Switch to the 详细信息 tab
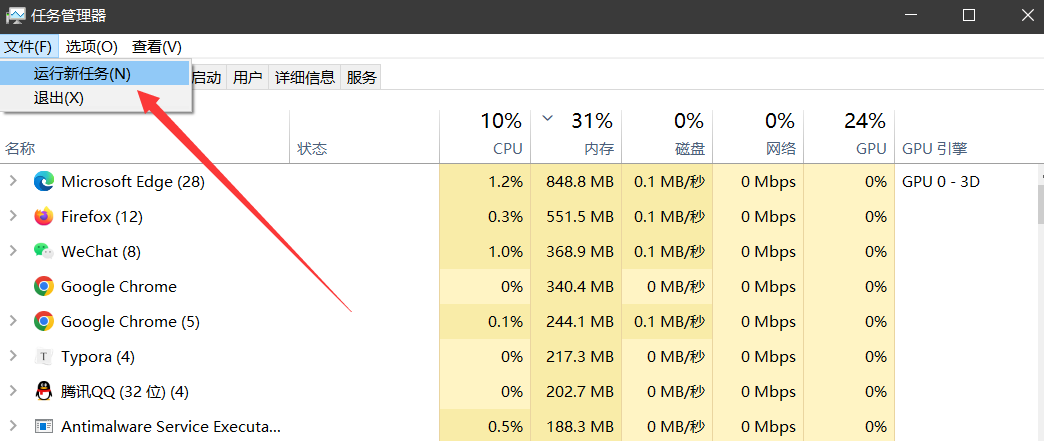Image resolution: width=1044 pixels, height=441 pixels. tap(305, 77)
